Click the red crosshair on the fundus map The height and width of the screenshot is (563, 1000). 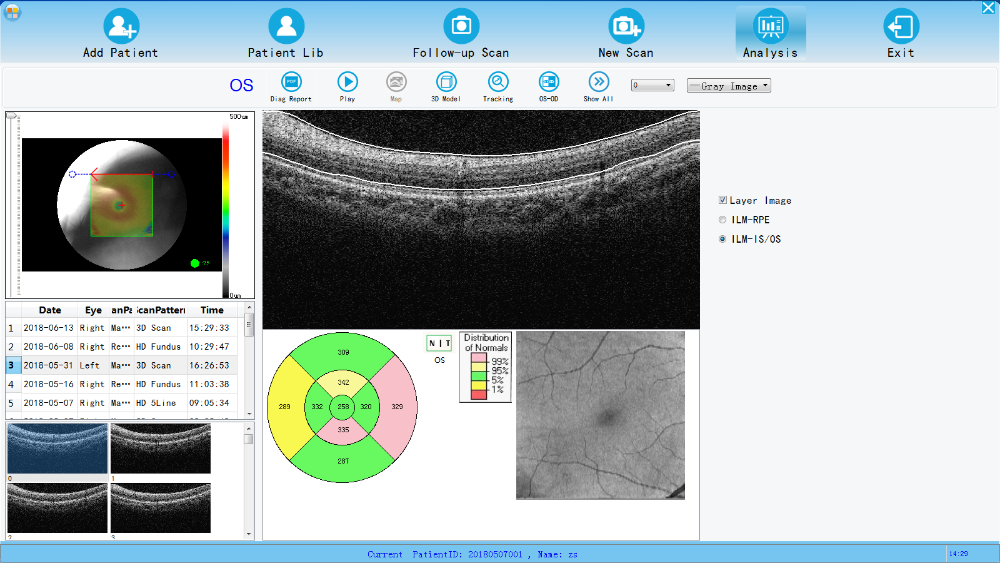121,205
